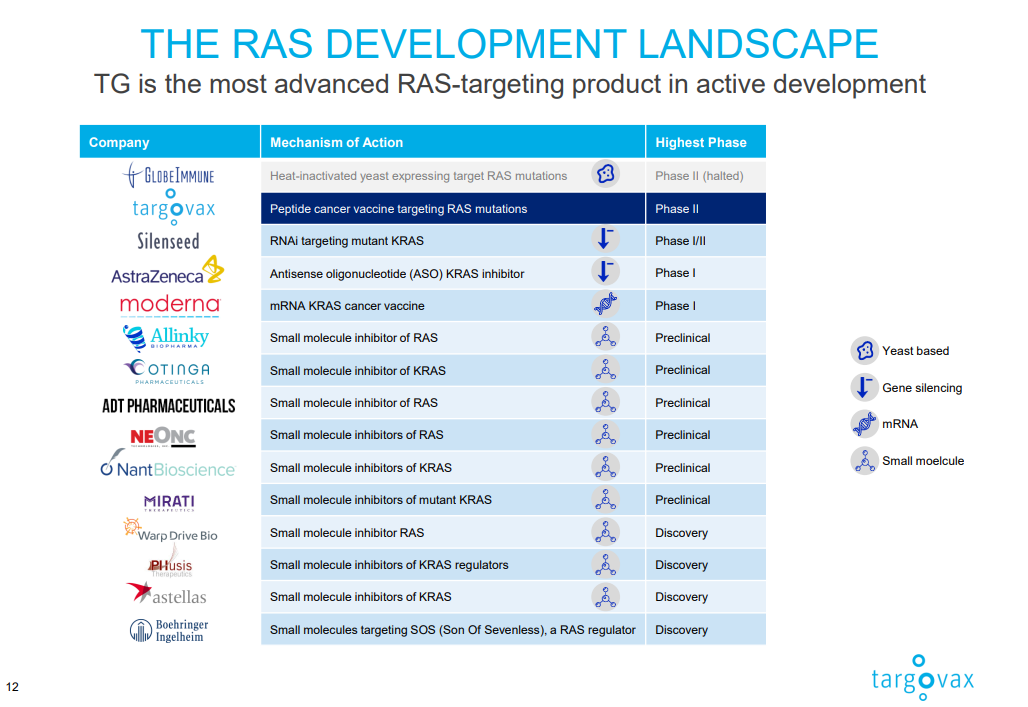This screenshot has height=707, width=1028.
Task: Click the Boehringer Ingelheim logo
Action: tap(169, 630)
